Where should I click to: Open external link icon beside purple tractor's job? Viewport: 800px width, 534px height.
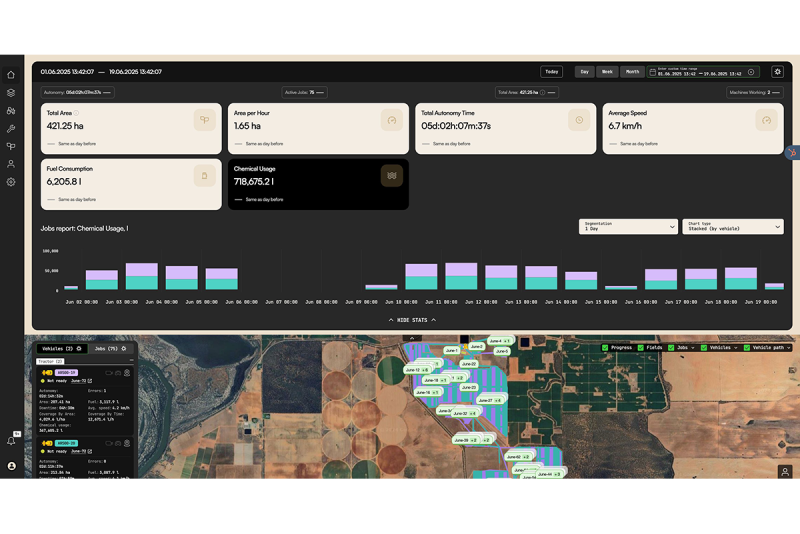[x=90, y=381]
